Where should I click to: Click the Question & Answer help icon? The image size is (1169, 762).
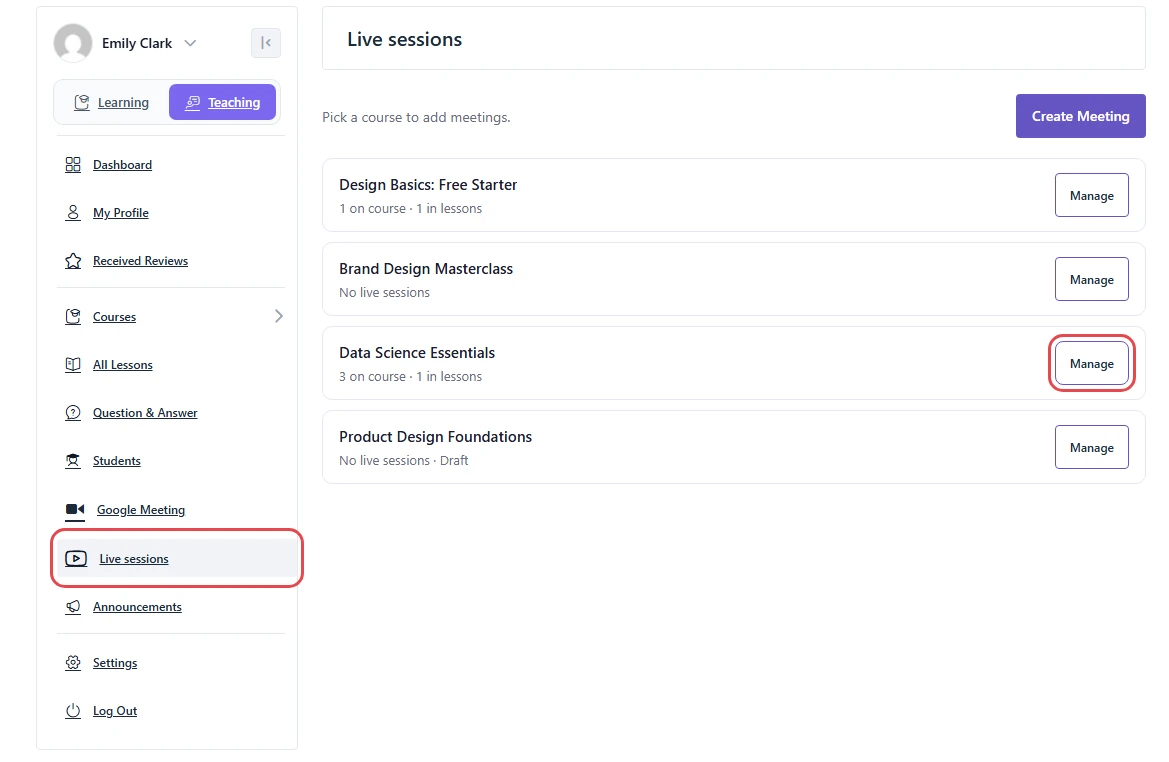pyautogui.click(x=73, y=413)
